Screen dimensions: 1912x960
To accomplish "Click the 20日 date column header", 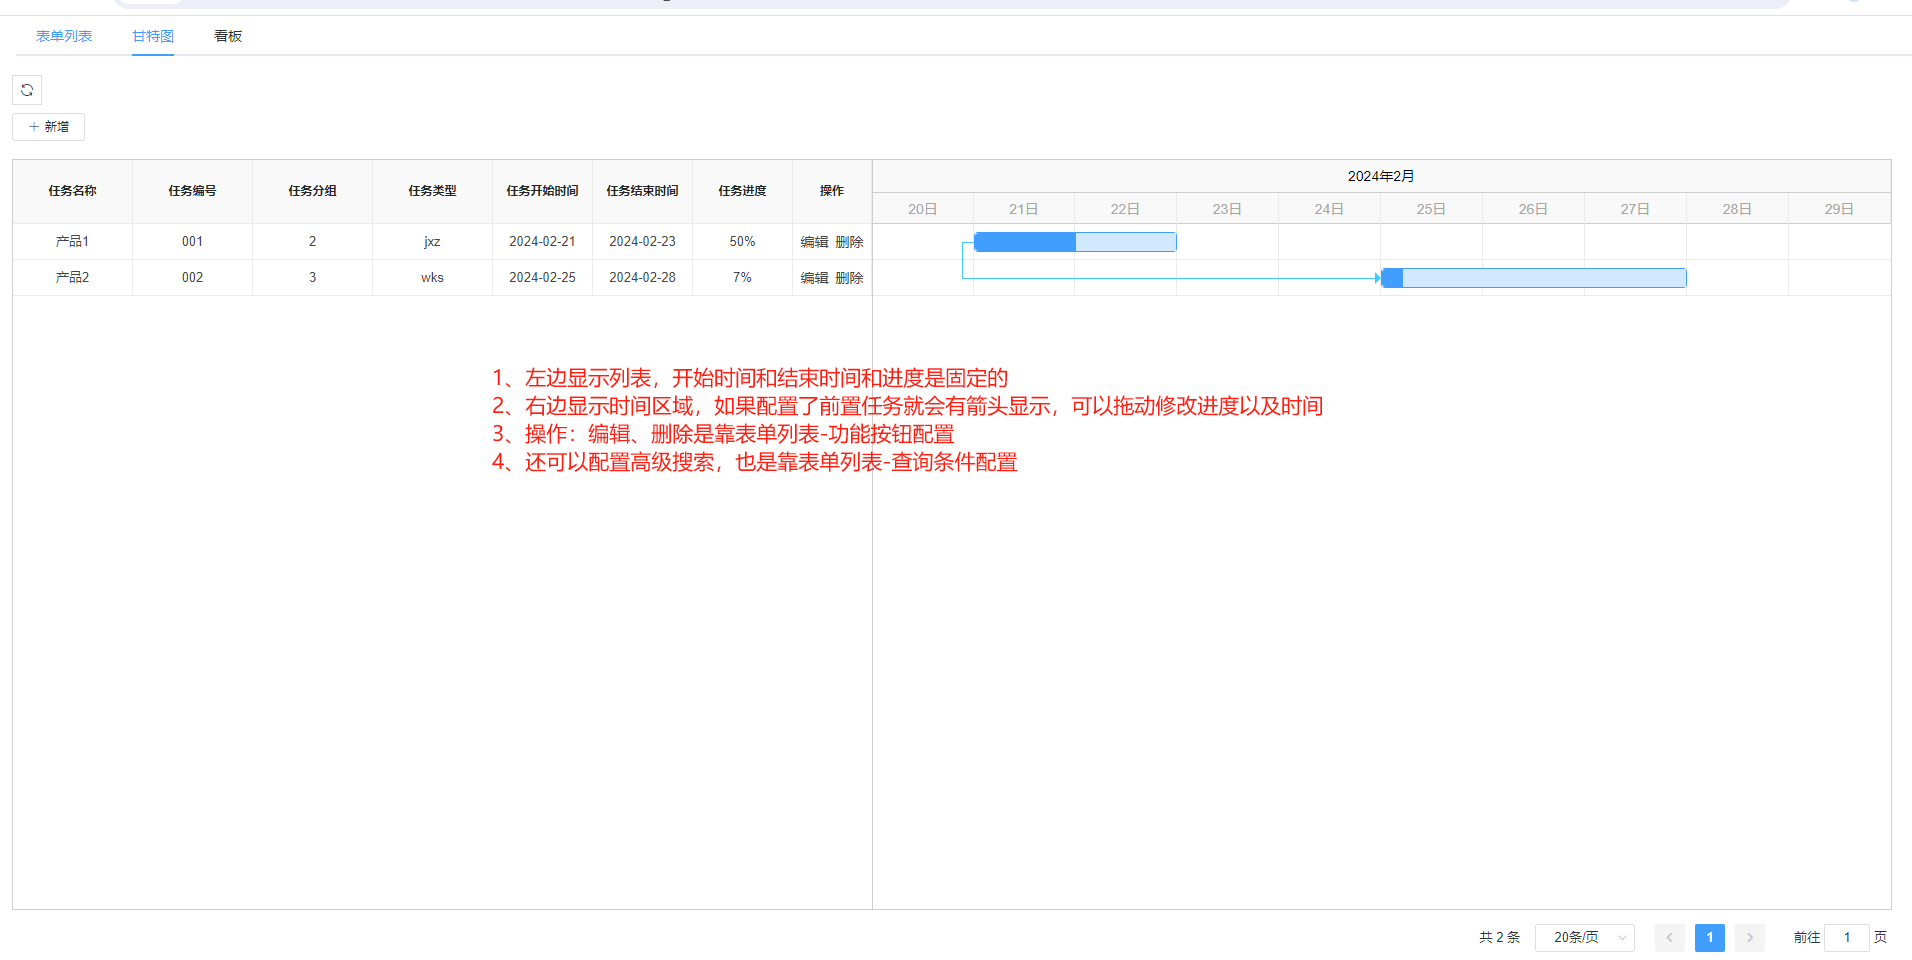I will tap(922, 209).
